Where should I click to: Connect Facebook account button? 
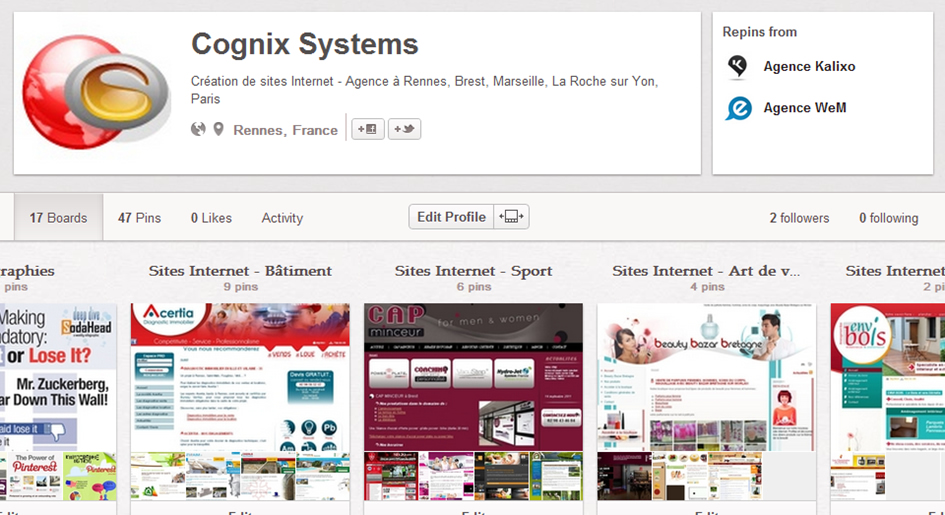pyautogui.click(x=368, y=129)
